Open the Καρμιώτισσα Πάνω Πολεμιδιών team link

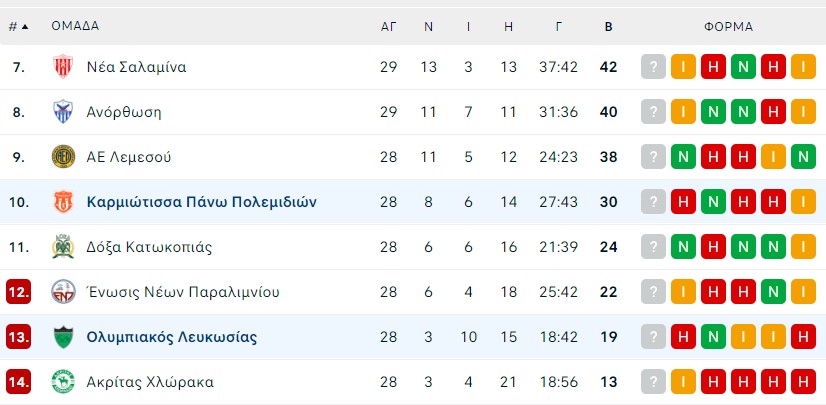coord(201,202)
